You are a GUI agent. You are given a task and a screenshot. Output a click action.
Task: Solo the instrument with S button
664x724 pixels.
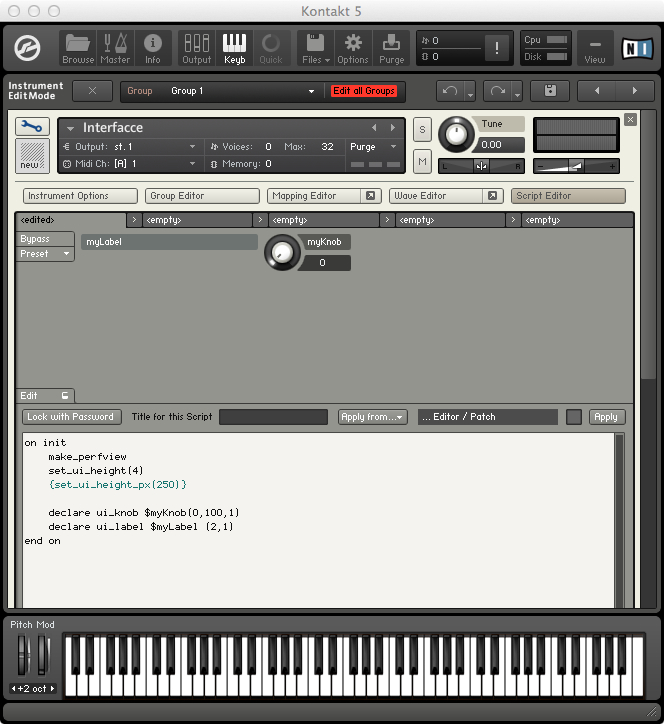422,129
